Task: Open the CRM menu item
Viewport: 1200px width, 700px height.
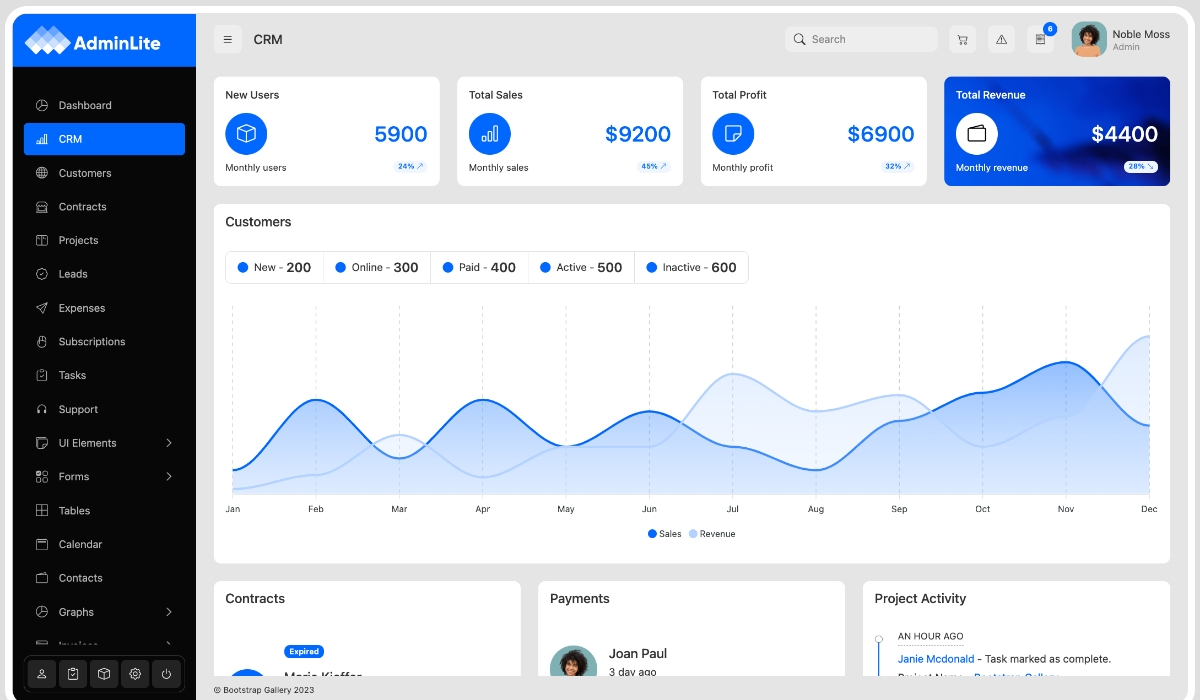Action: click(104, 139)
